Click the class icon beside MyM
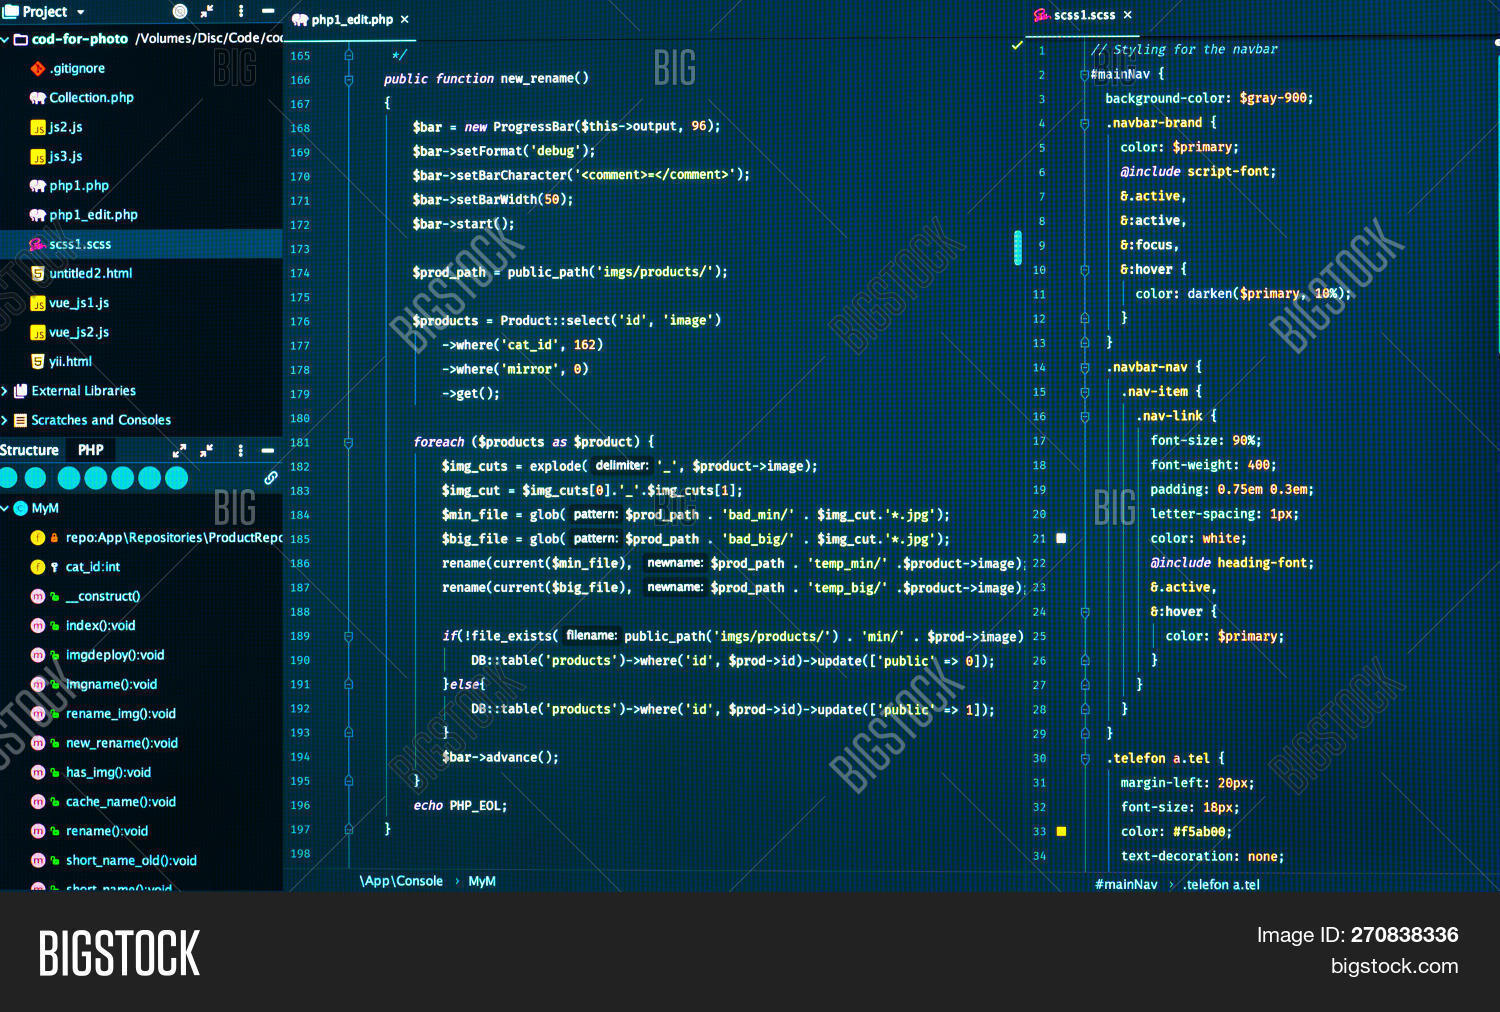Viewport: 1500px width, 1012px height. point(21,508)
